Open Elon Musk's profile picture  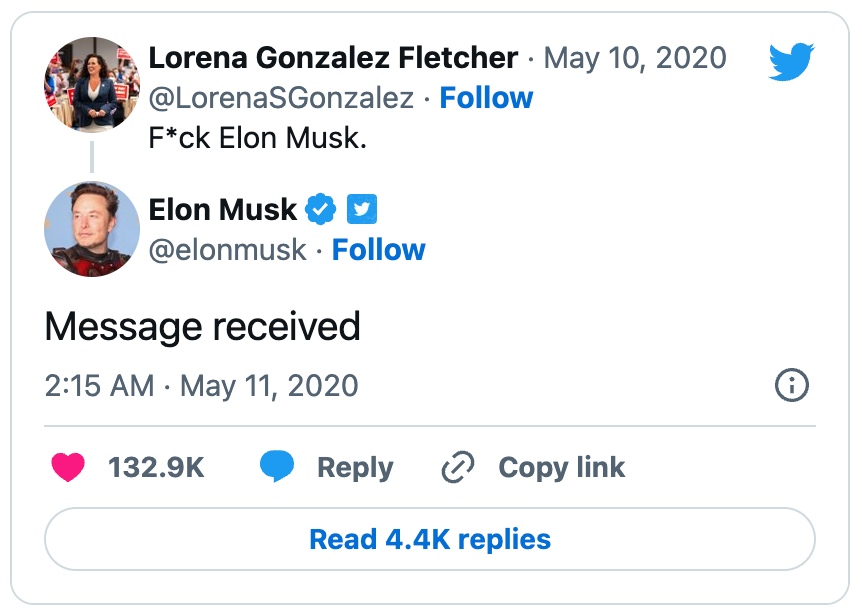point(92,229)
